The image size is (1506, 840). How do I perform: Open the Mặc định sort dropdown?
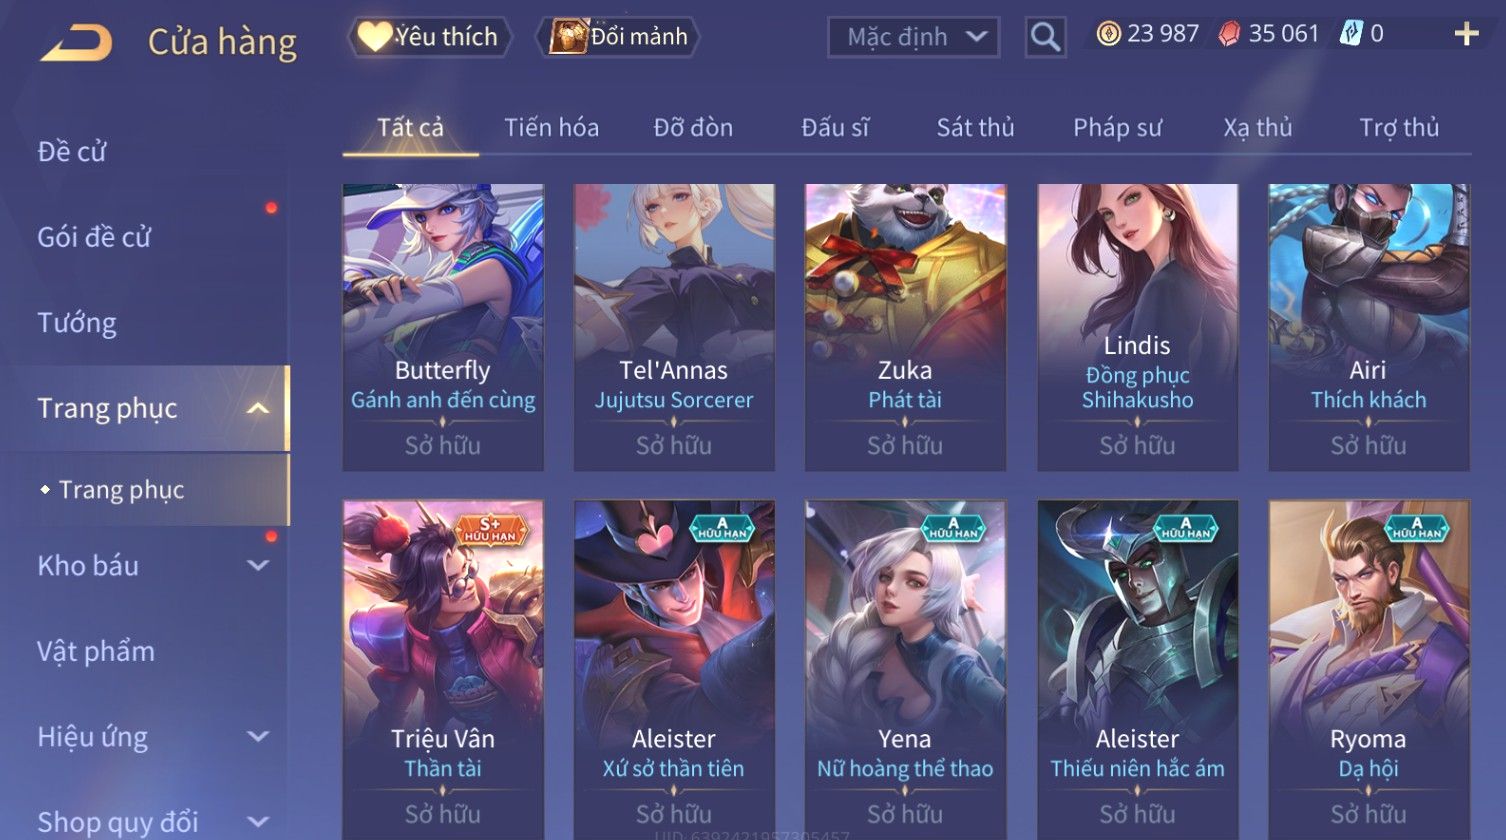[x=913, y=38]
